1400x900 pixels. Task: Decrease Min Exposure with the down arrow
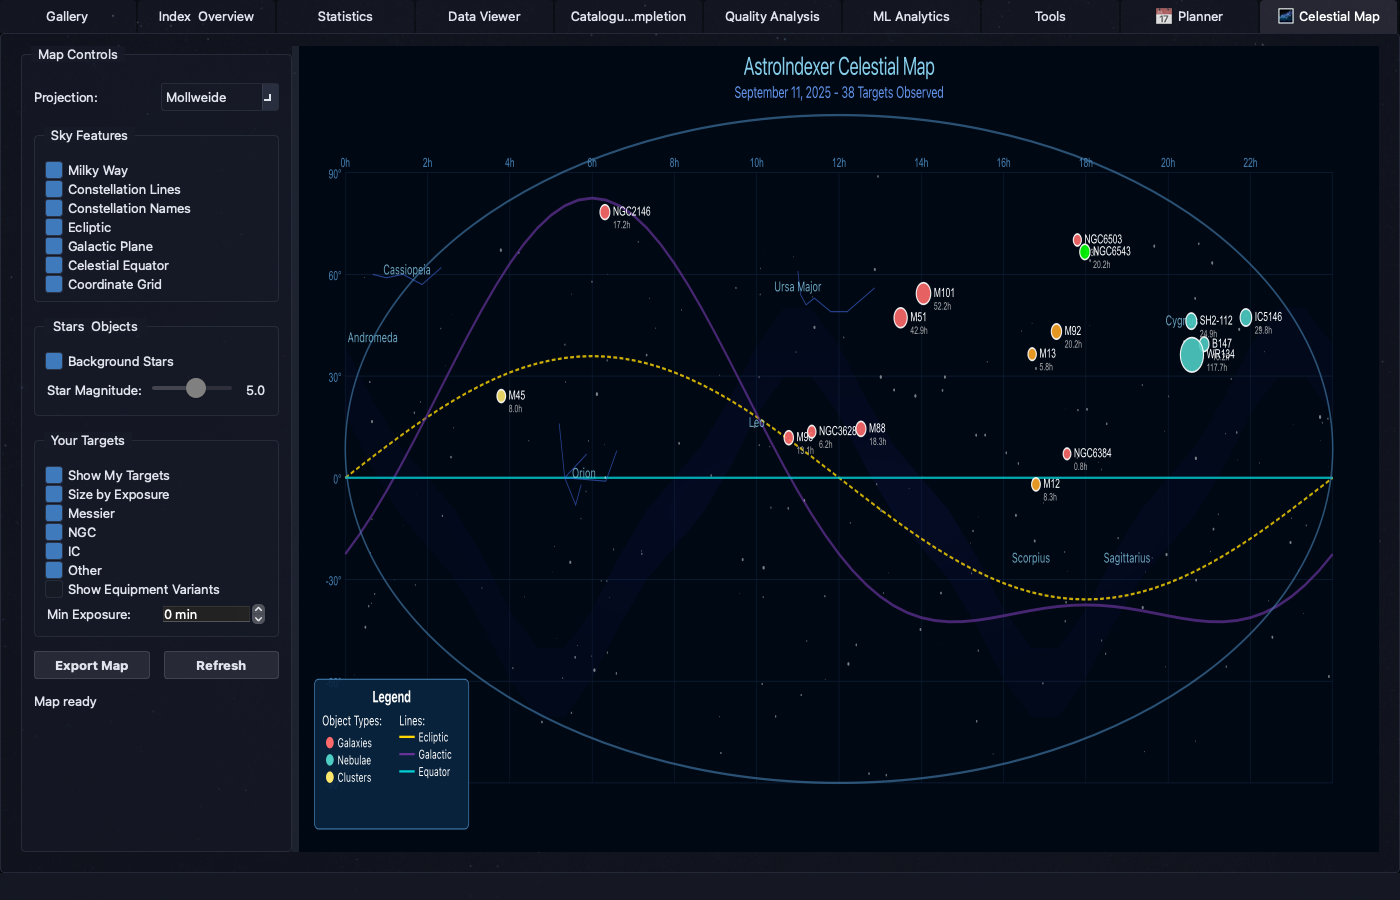[x=259, y=619]
